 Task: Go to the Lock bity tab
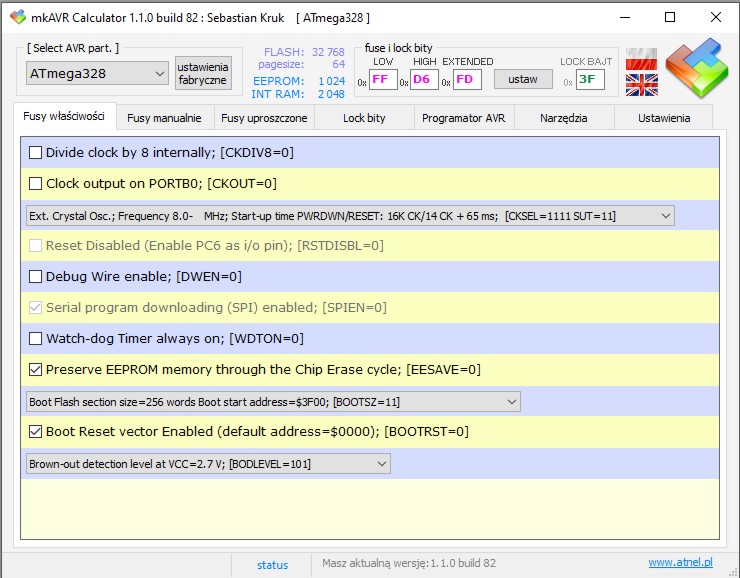coord(364,118)
